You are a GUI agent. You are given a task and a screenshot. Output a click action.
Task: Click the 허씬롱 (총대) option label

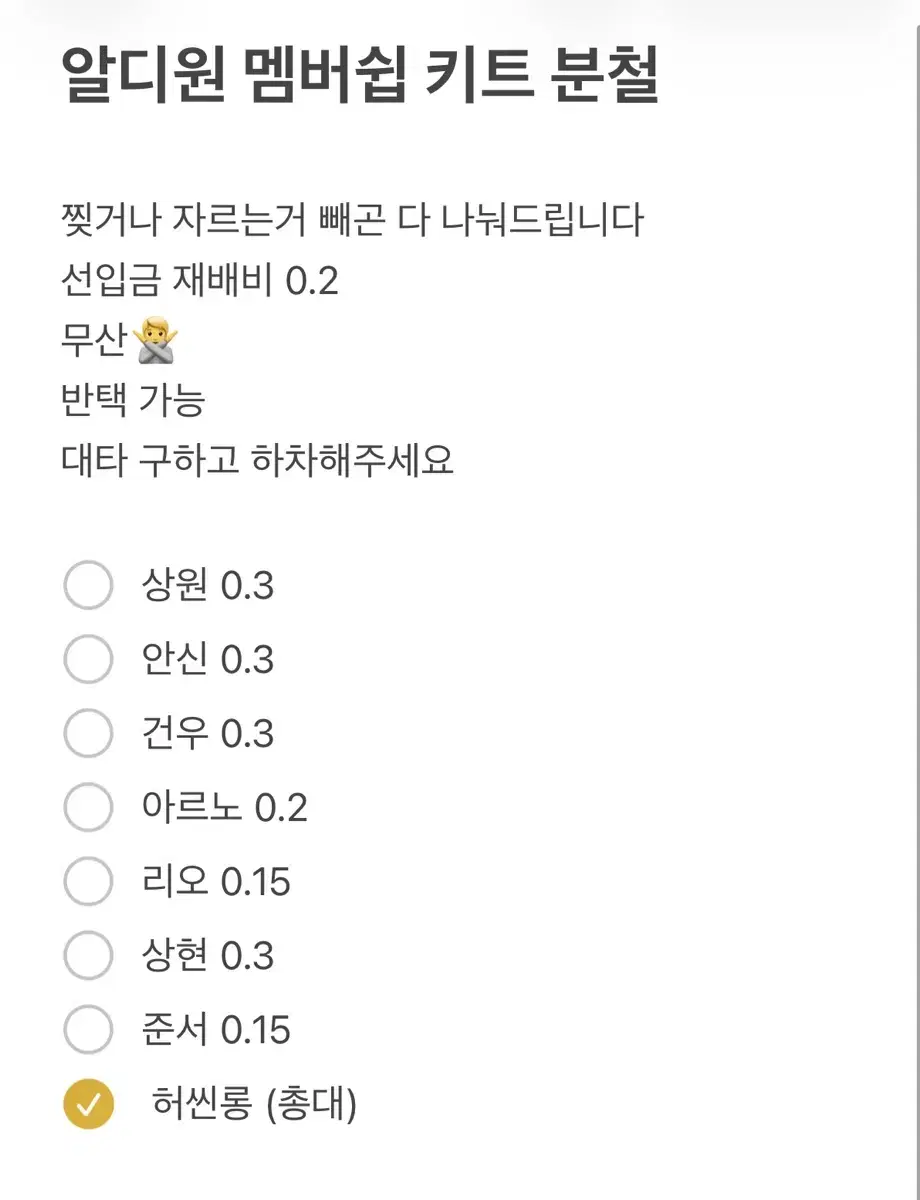click(254, 1104)
